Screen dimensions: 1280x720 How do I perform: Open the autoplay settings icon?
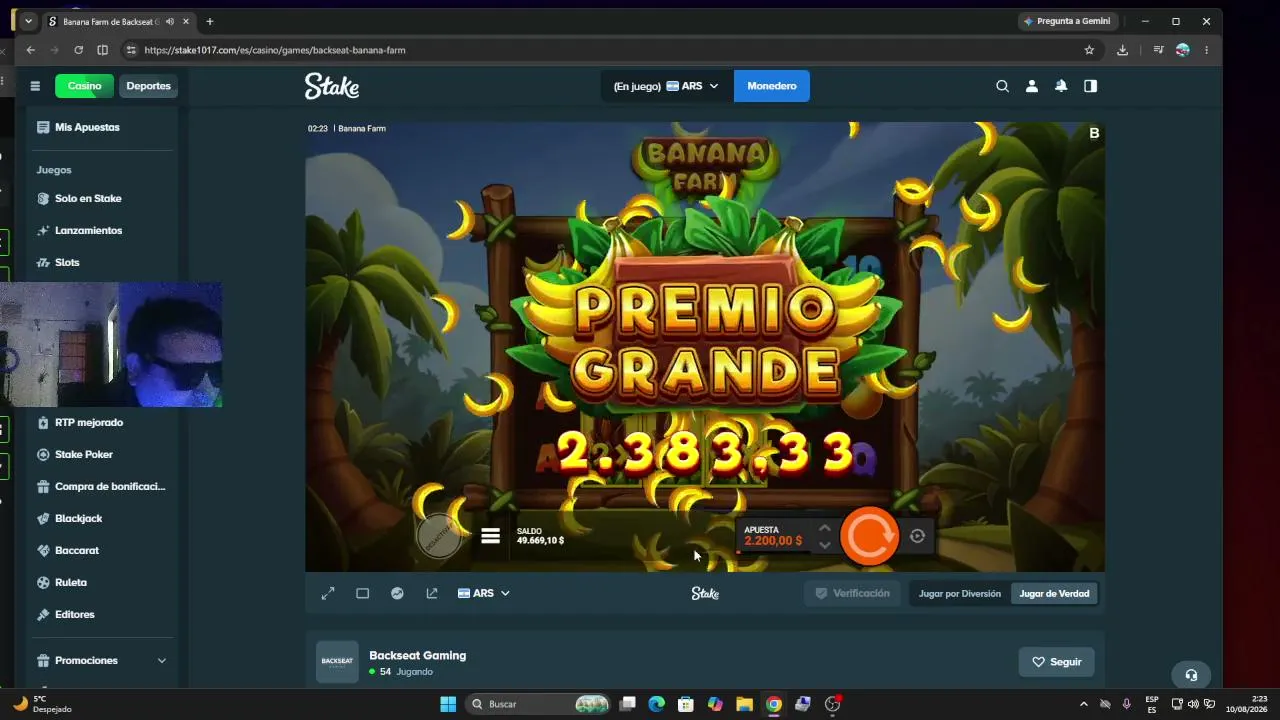coord(917,536)
